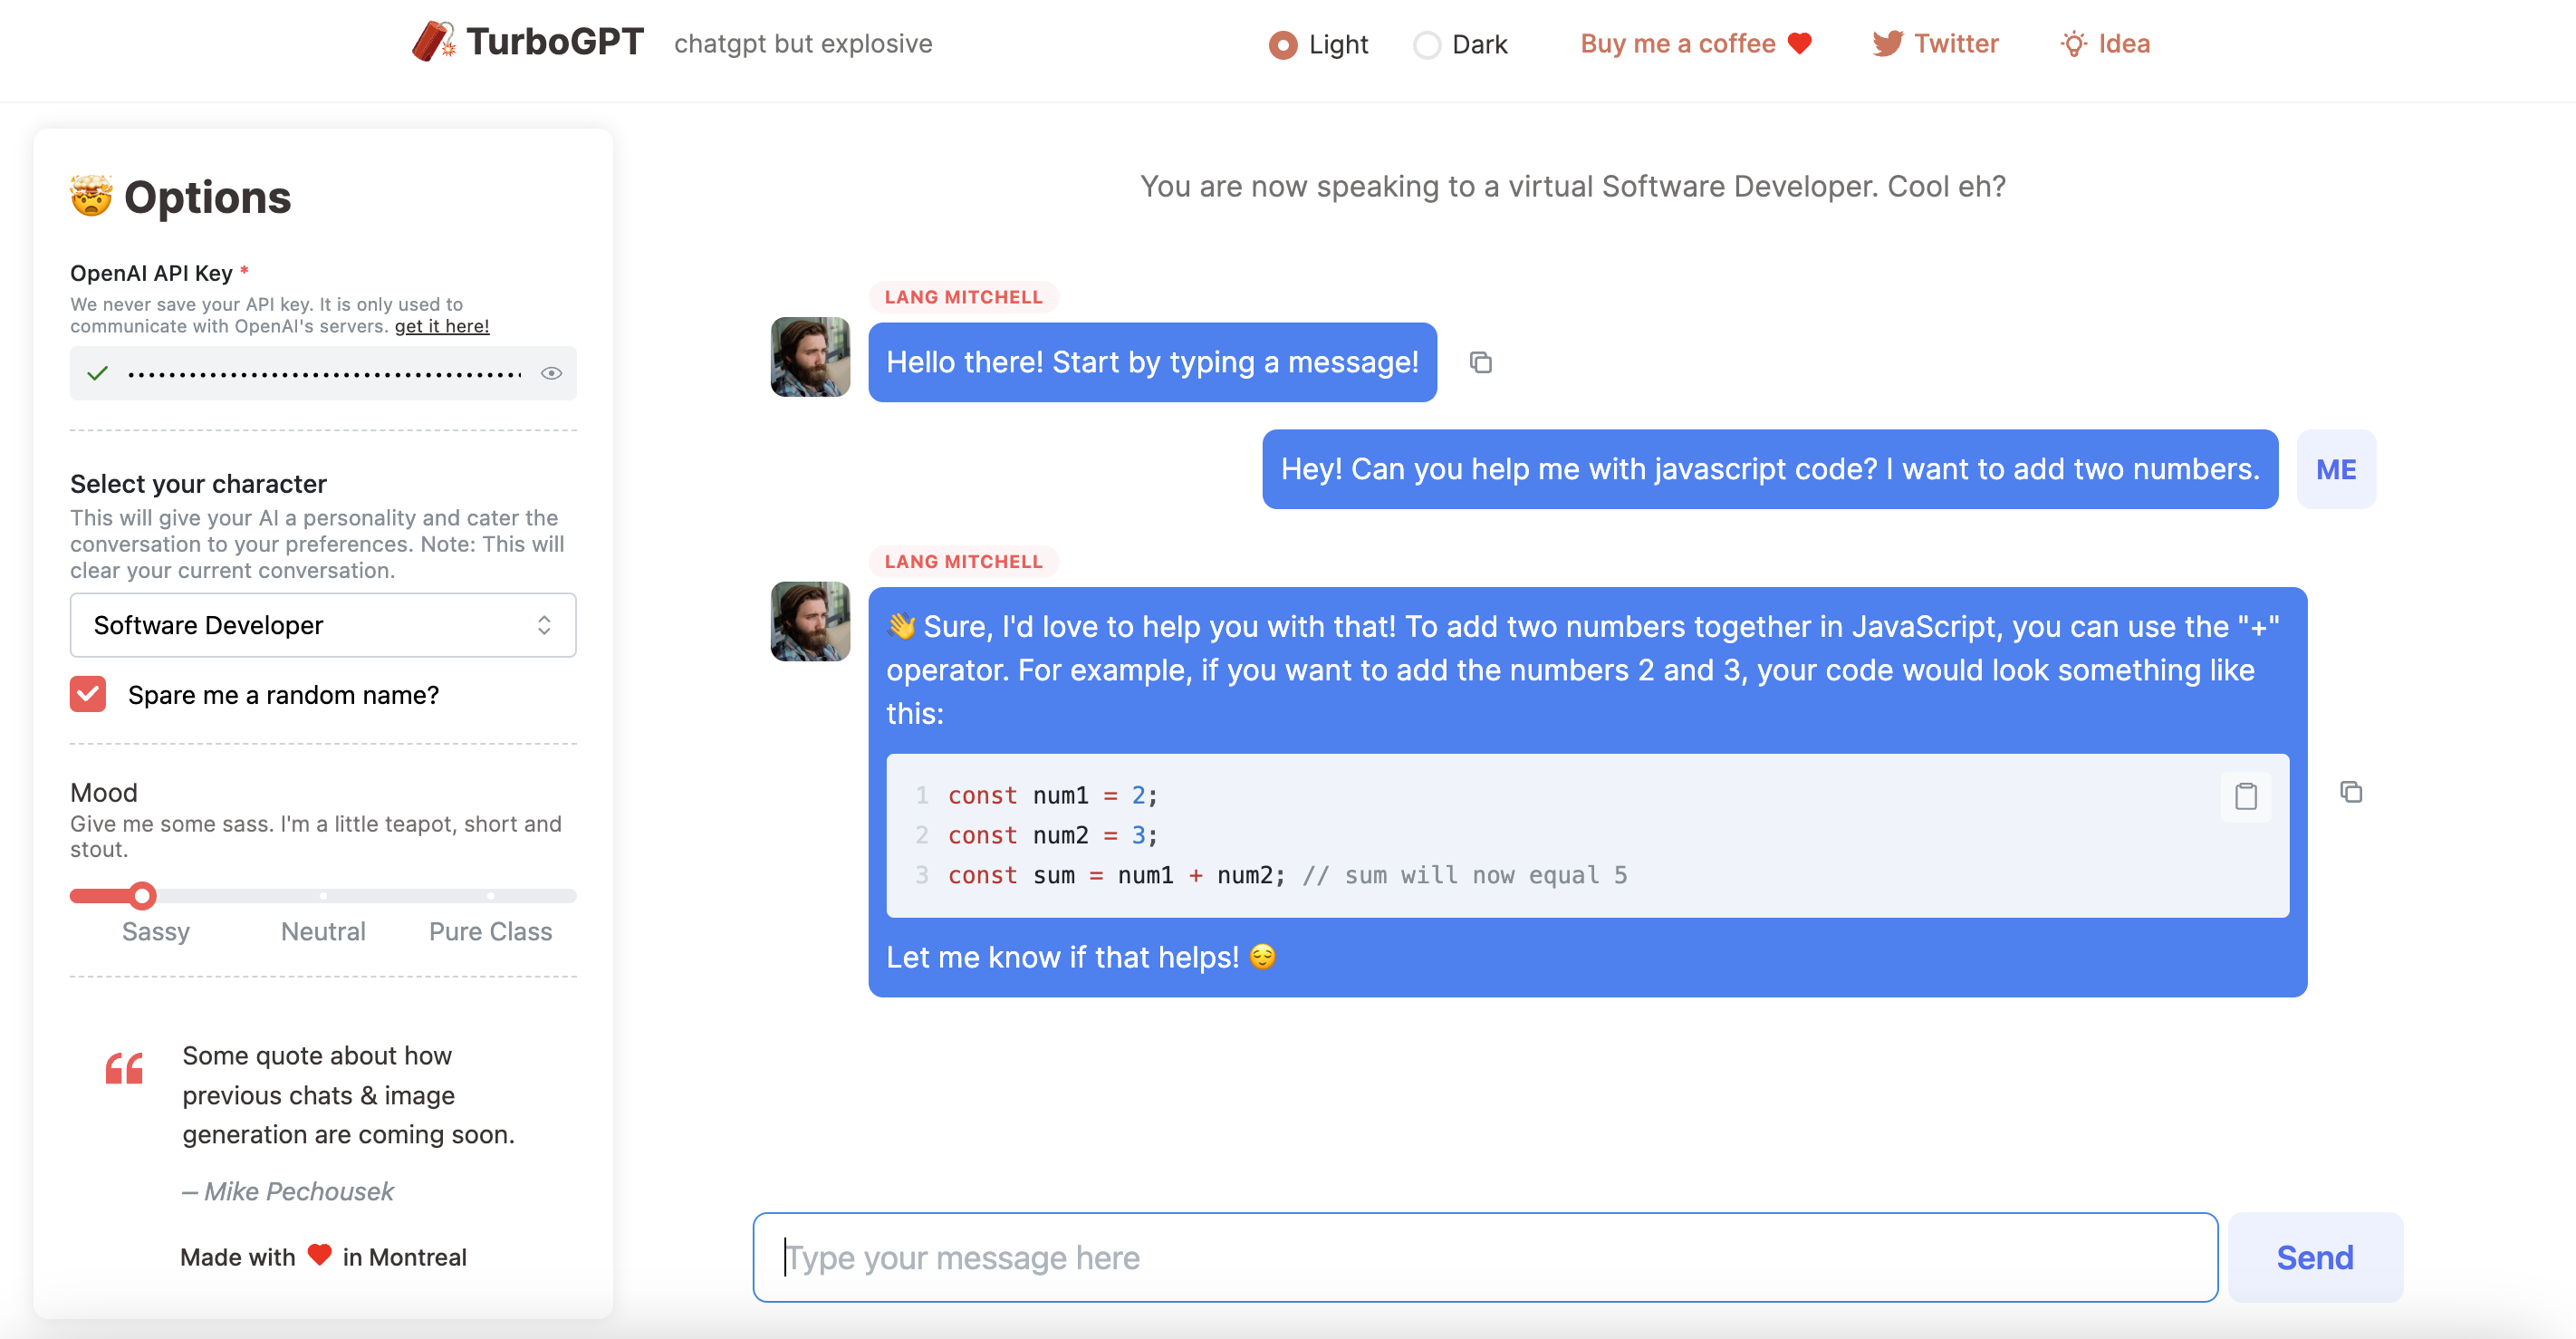Copy the JavaScript code block to clipboard
The height and width of the screenshot is (1339, 2576).
pyautogui.click(x=2245, y=796)
